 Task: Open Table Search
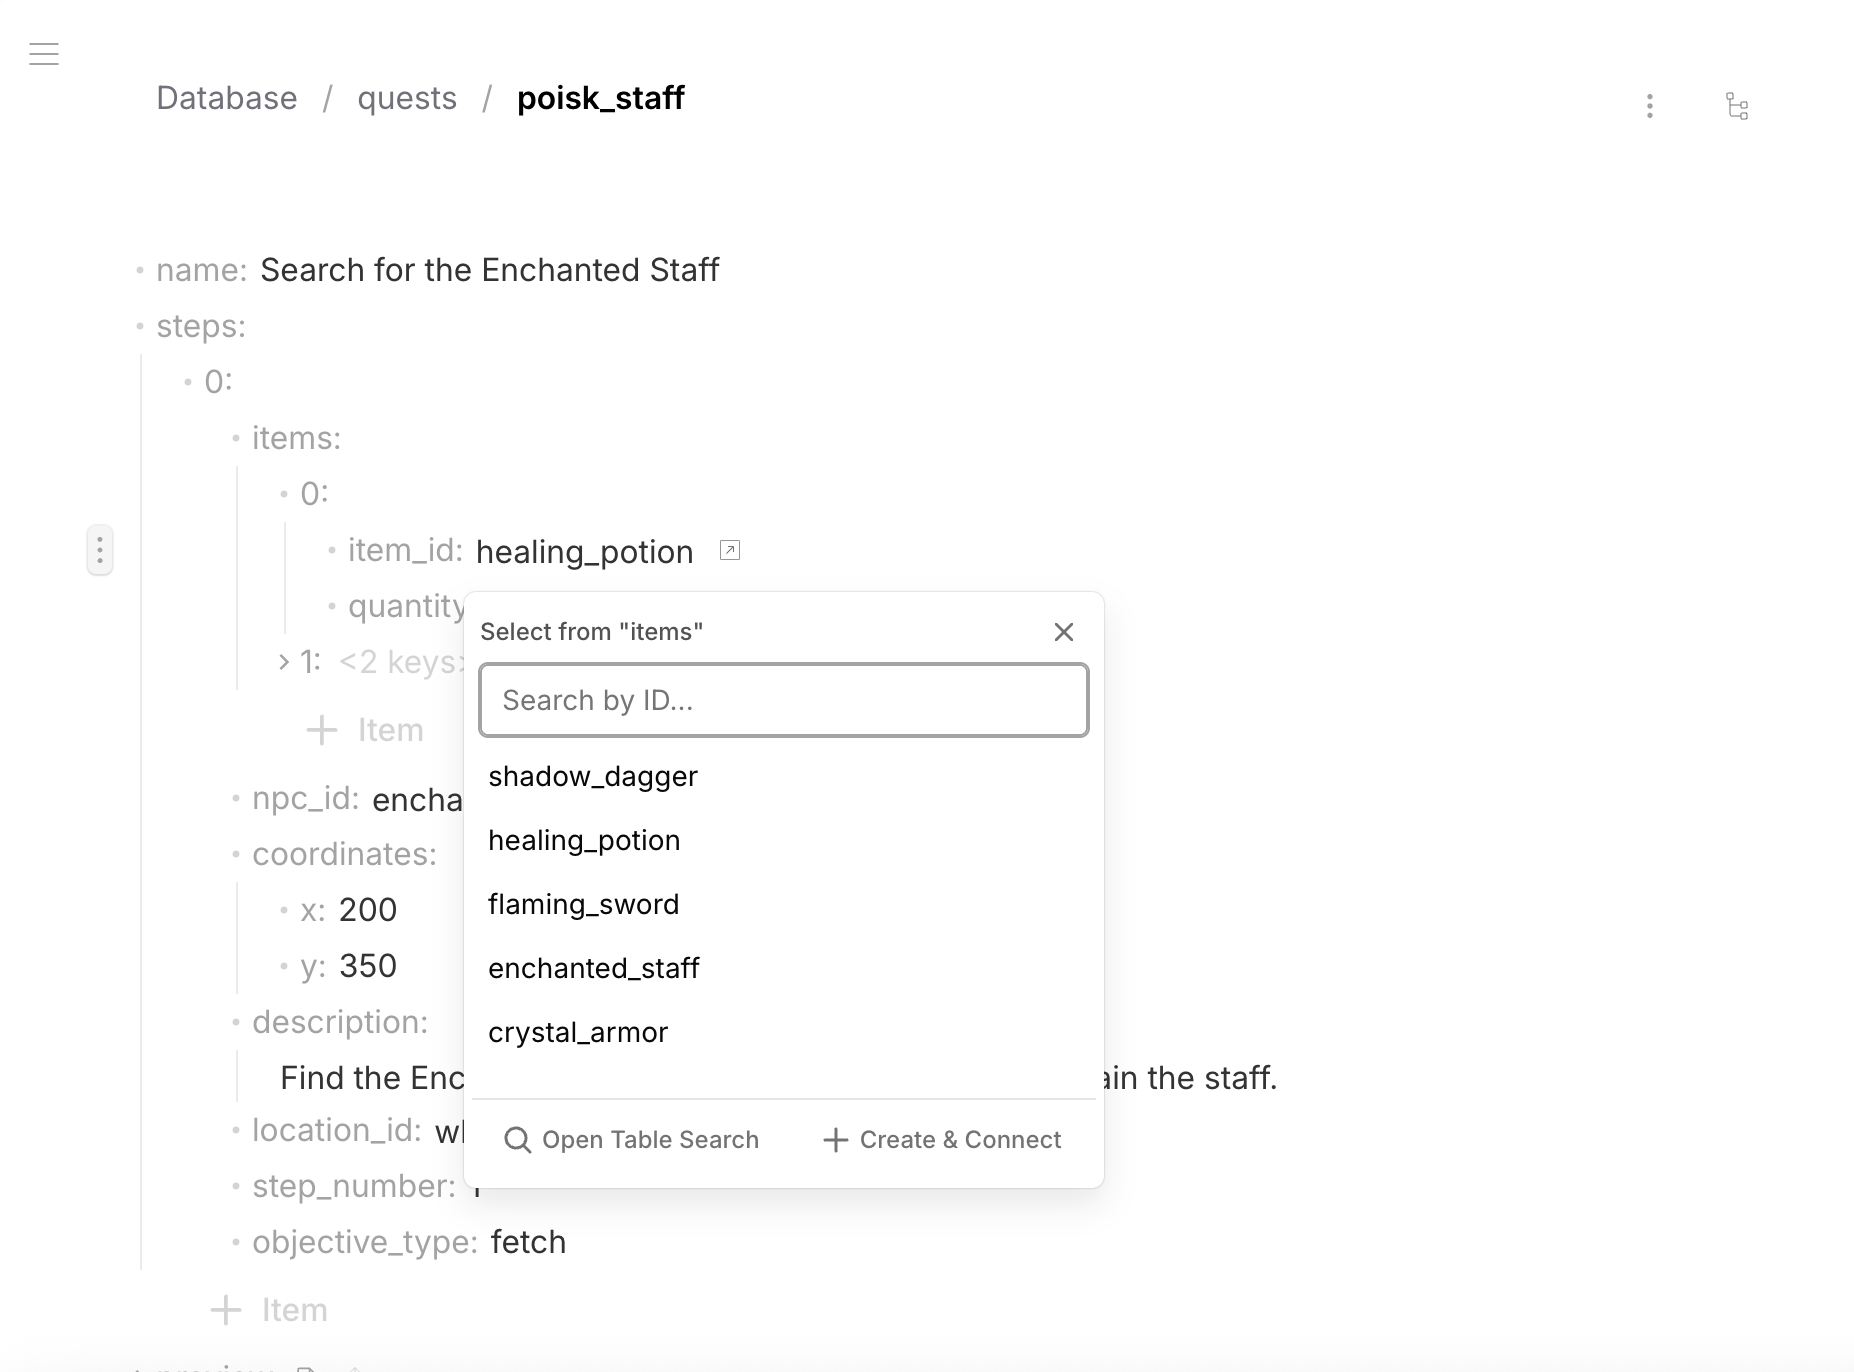(649, 1139)
